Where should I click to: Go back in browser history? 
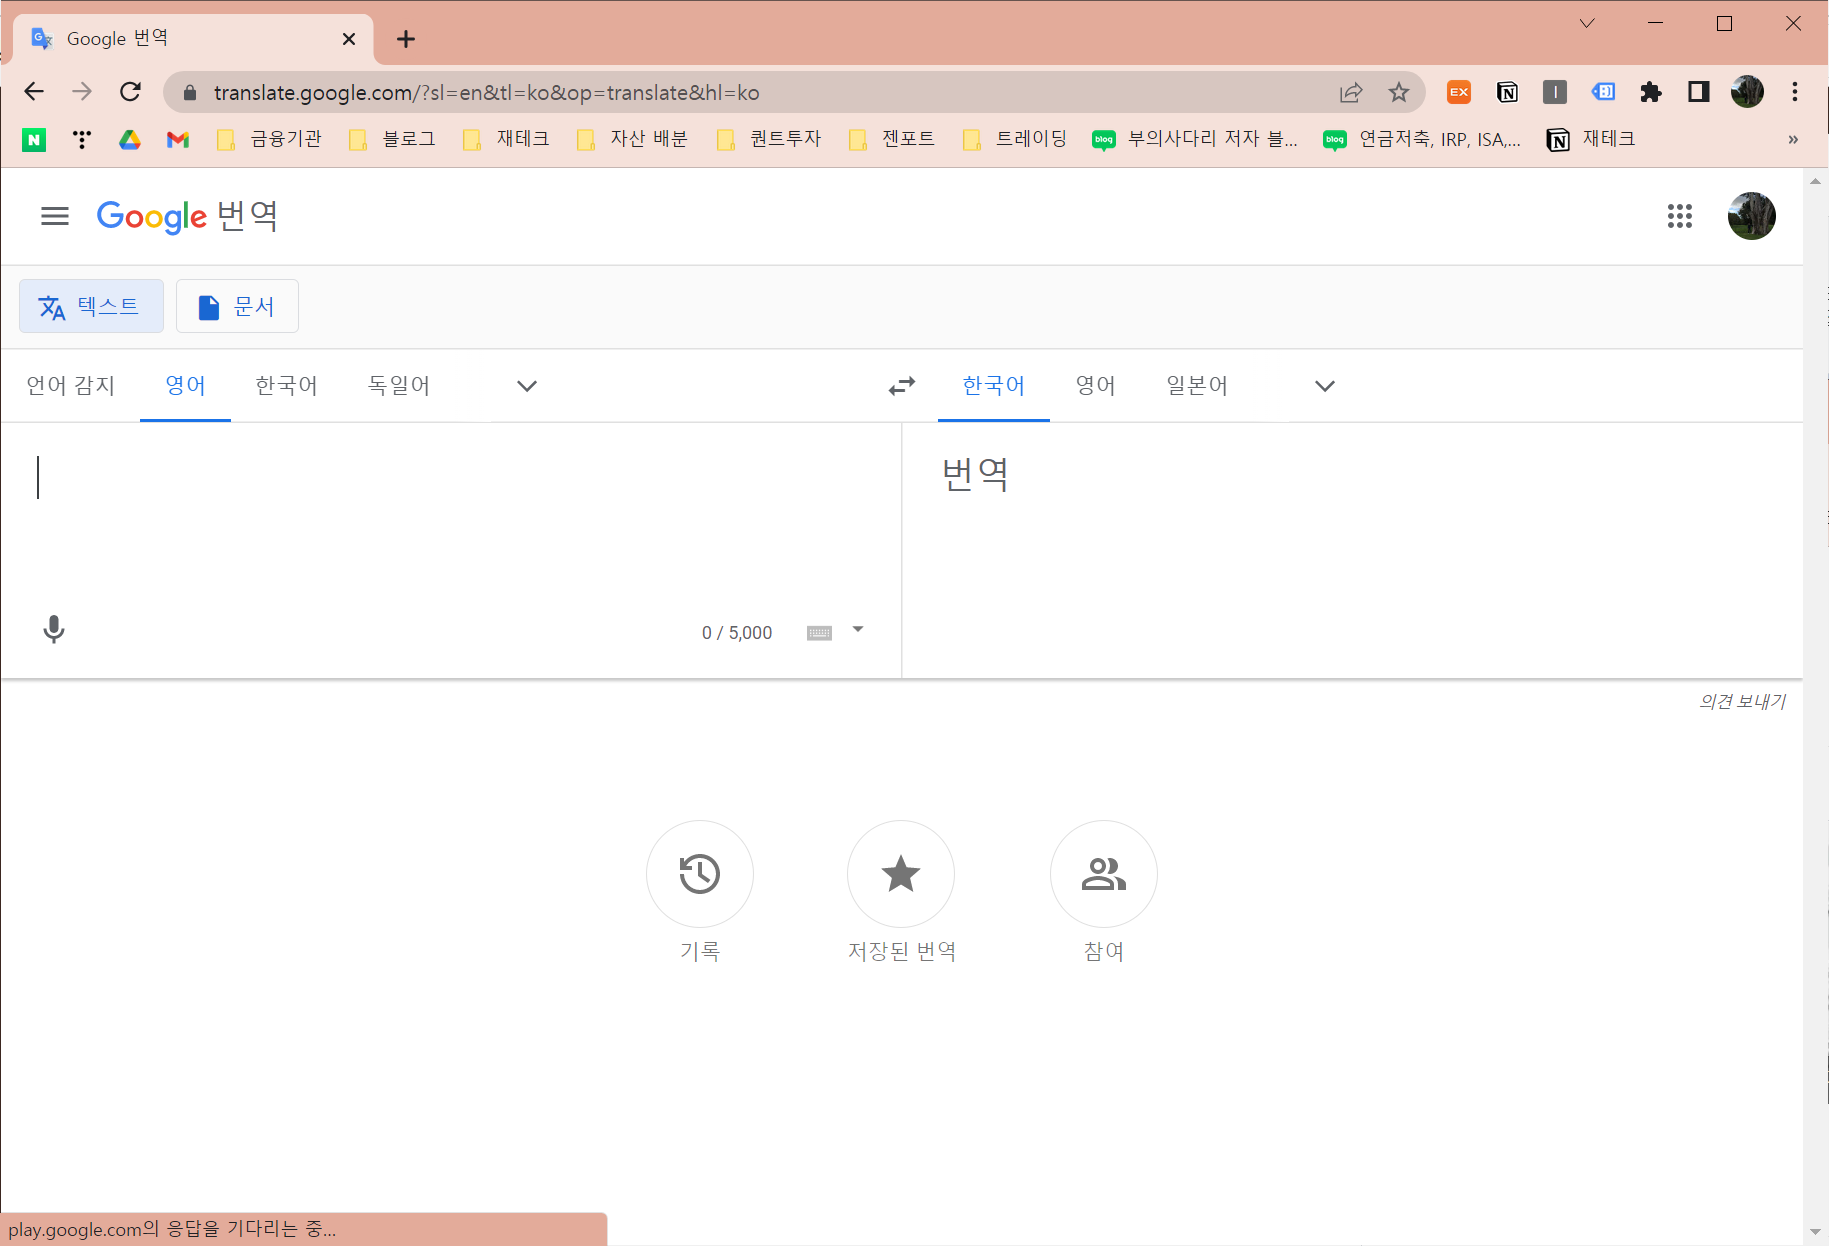coord(34,92)
